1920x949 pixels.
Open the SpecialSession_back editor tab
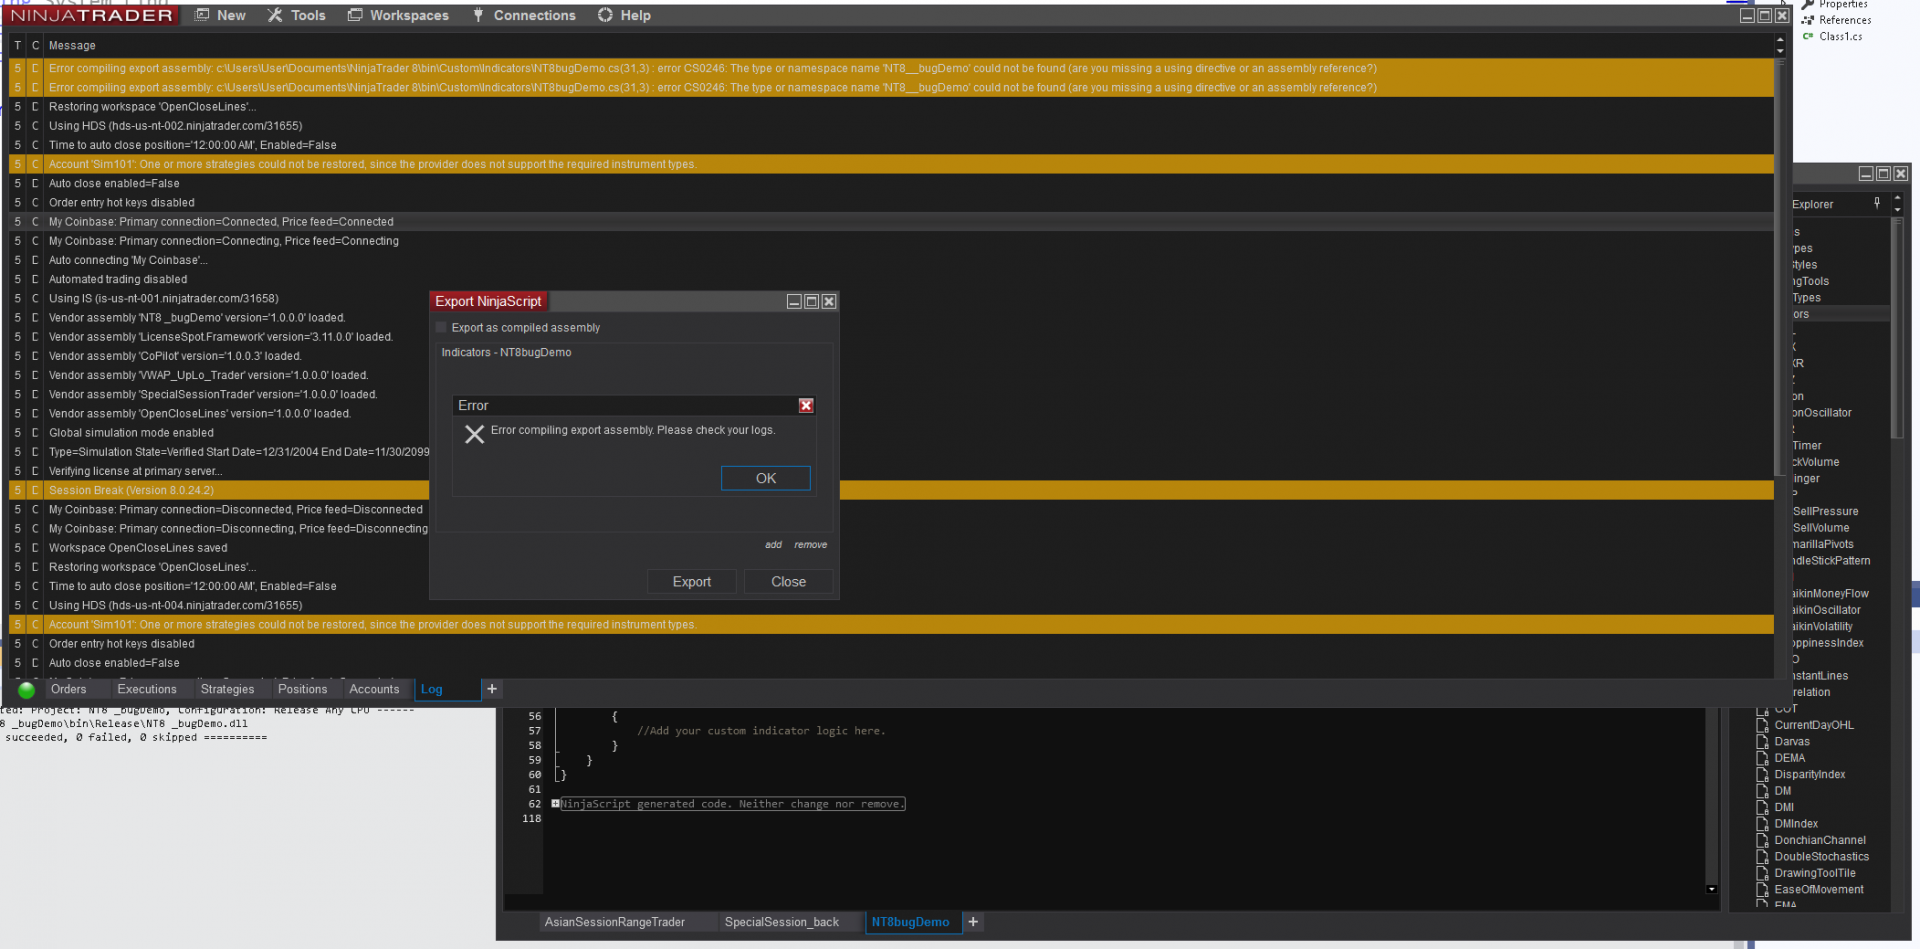[782, 922]
